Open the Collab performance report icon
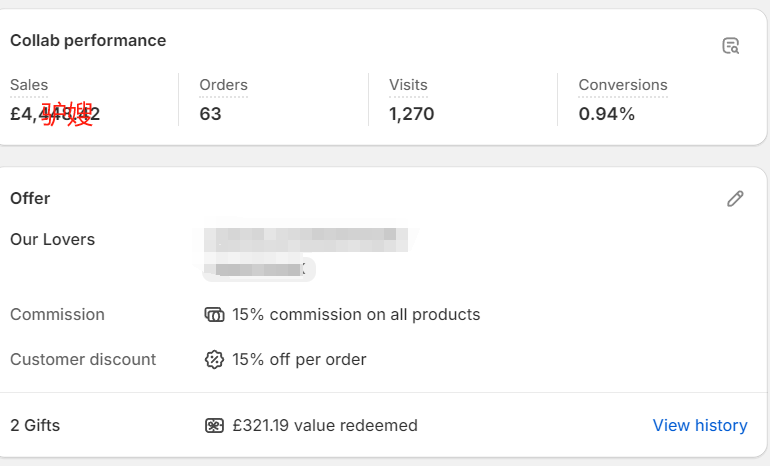This screenshot has width=770, height=466. (731, 46)
